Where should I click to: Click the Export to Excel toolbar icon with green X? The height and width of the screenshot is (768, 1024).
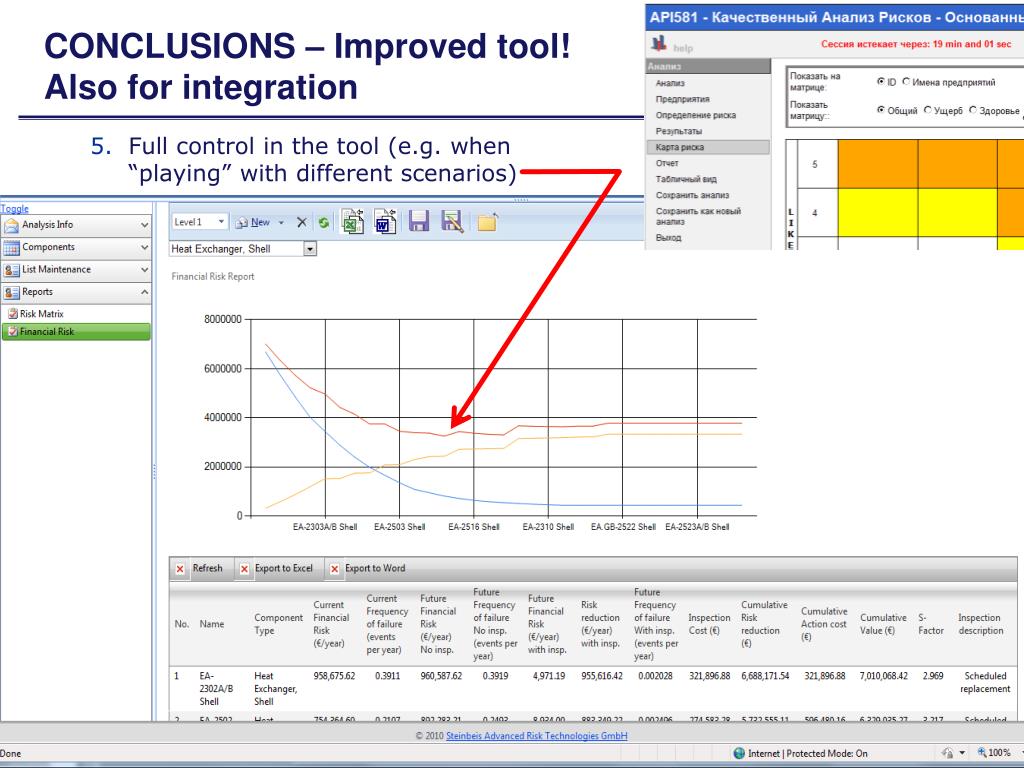tap(353, 222)
